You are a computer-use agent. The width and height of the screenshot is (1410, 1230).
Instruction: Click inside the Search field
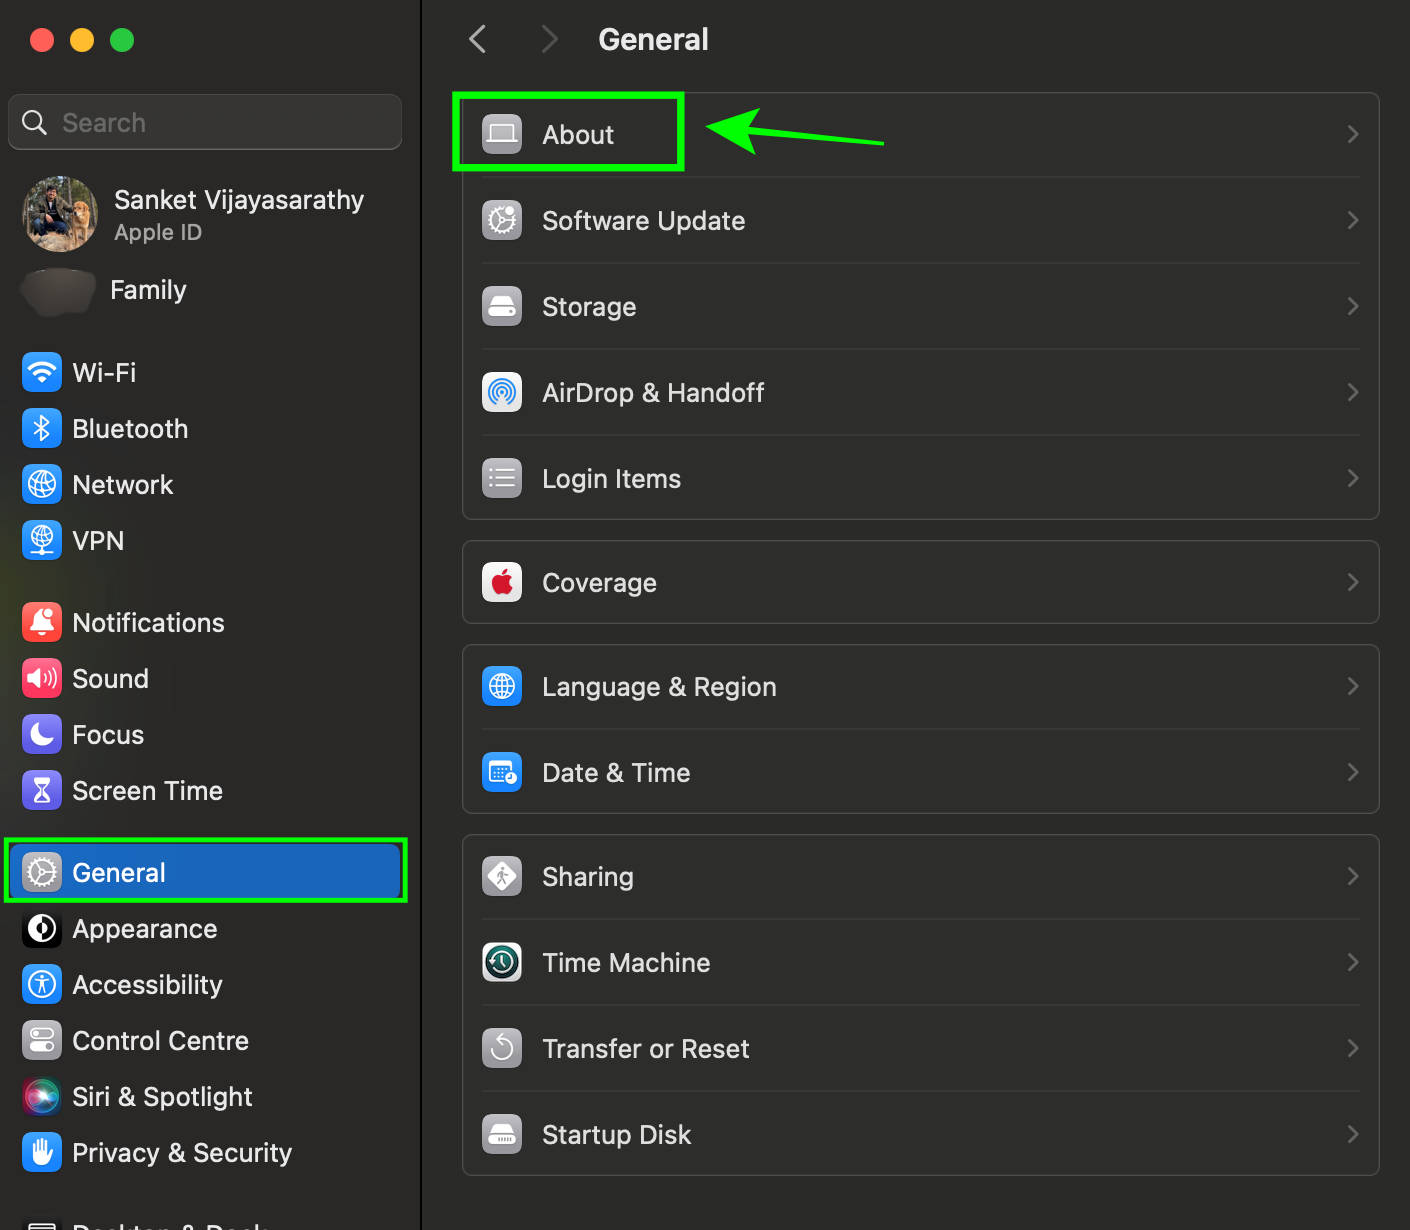tap(204, 122)
